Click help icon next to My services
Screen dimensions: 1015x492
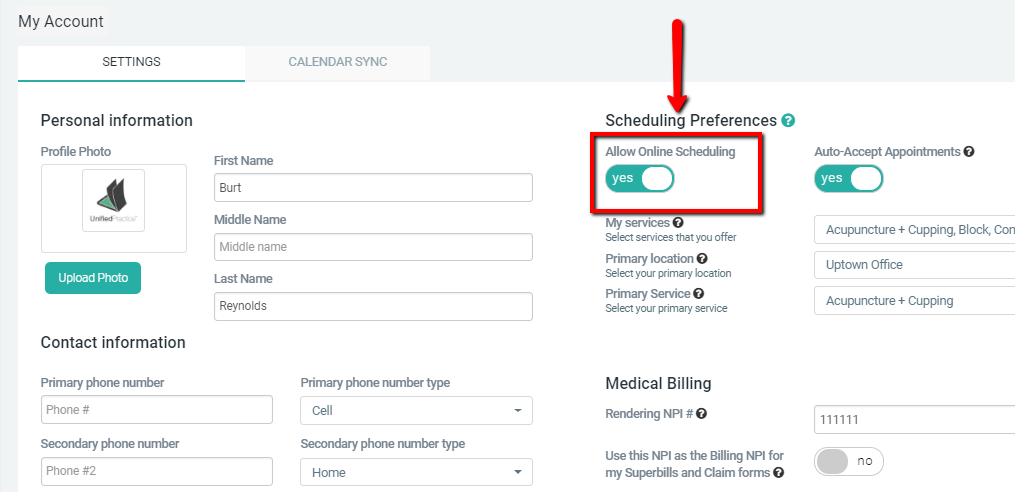[x=678, y=223]
